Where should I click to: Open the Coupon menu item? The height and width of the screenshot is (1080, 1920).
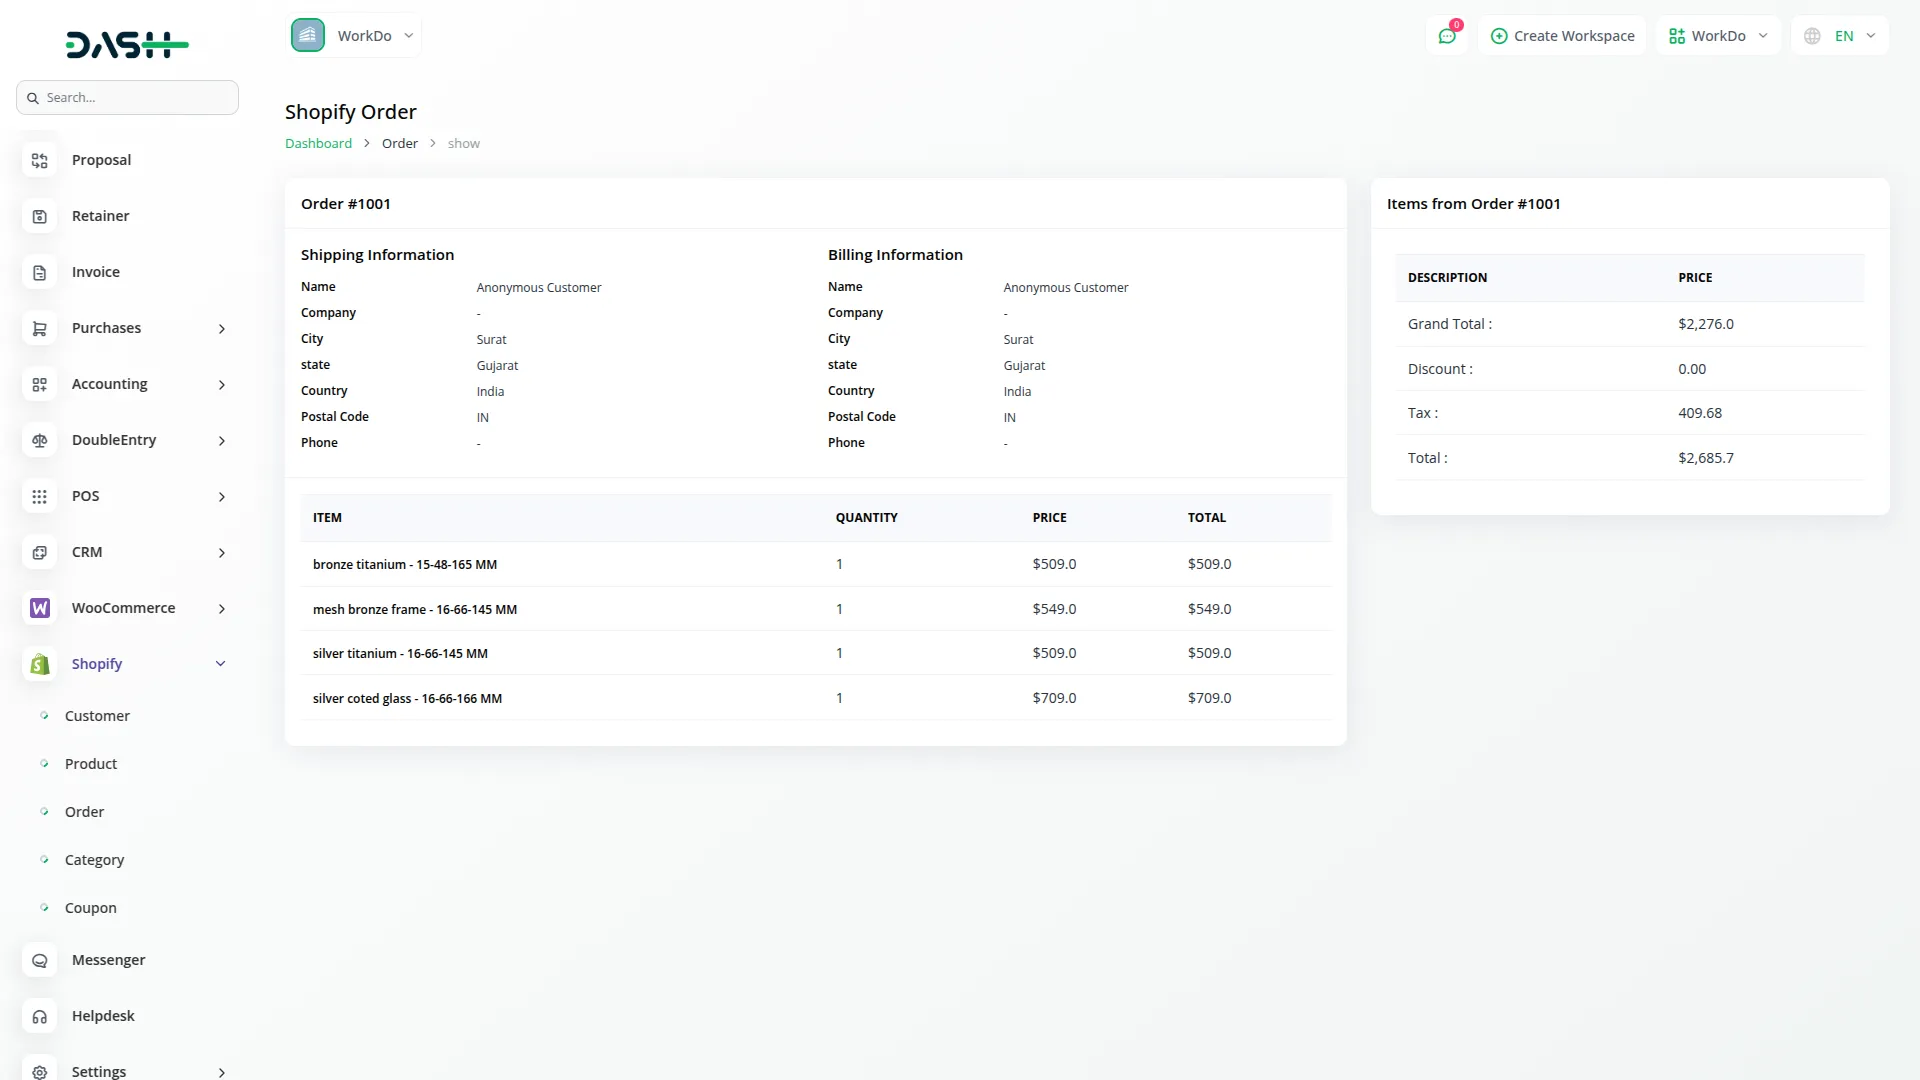point(91,907)
